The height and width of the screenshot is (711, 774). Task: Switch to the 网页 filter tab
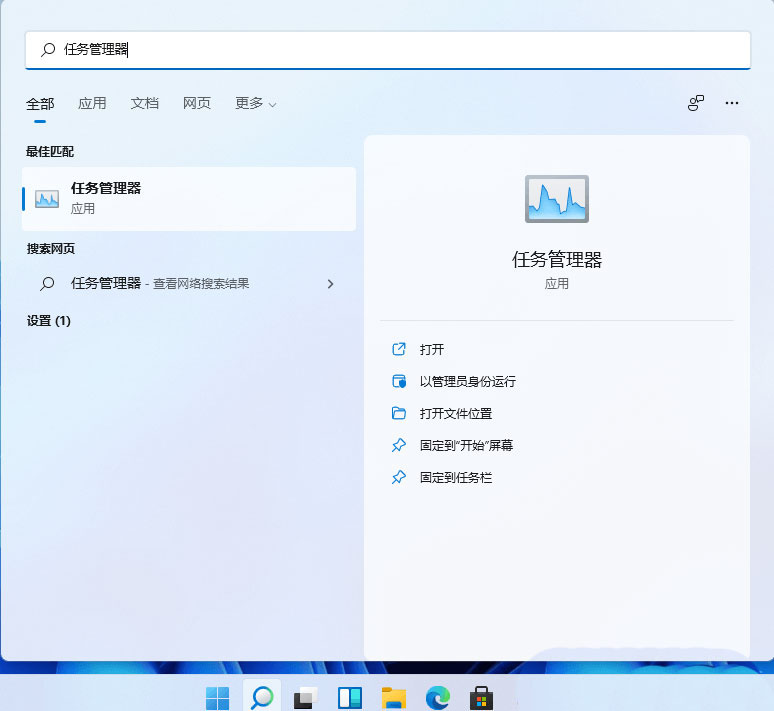tap(197, 103)
